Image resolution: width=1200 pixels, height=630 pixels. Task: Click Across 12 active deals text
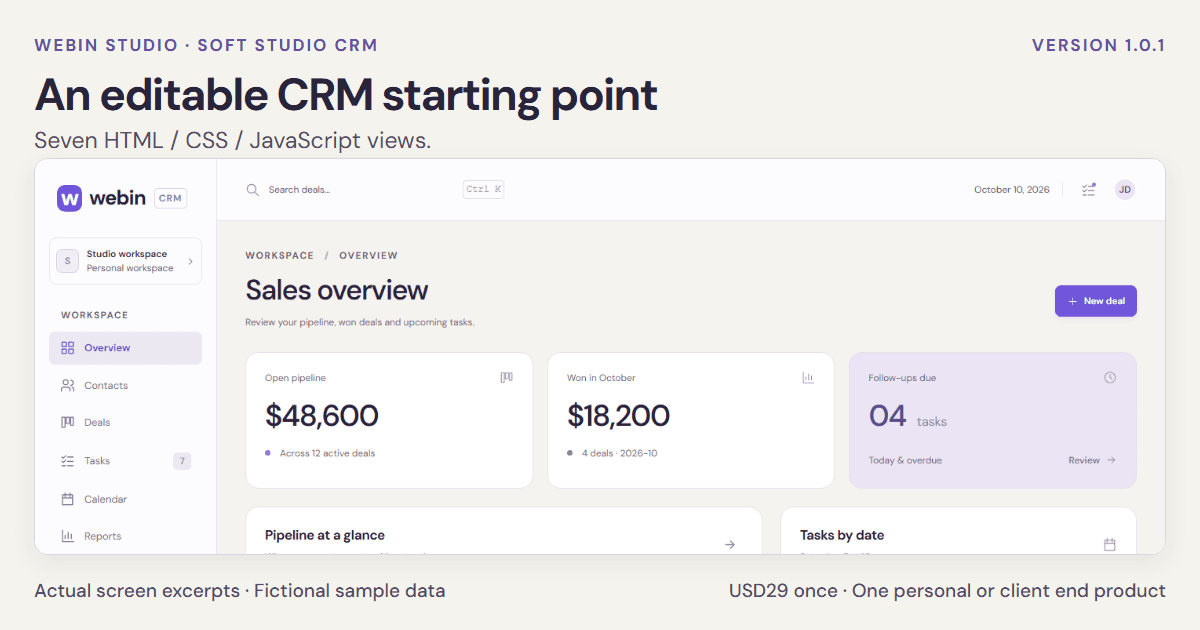[328, 453]
